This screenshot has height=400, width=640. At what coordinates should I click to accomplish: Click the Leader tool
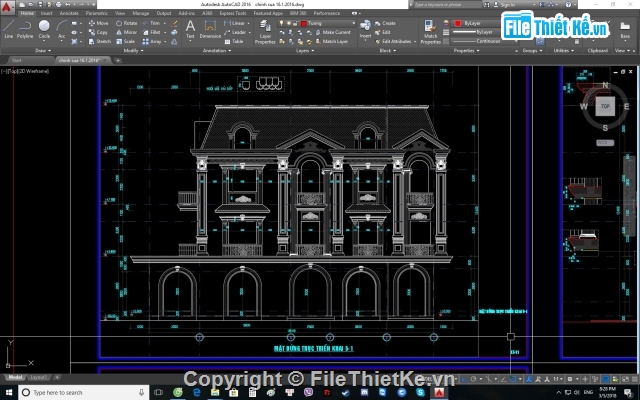point(235,32)
